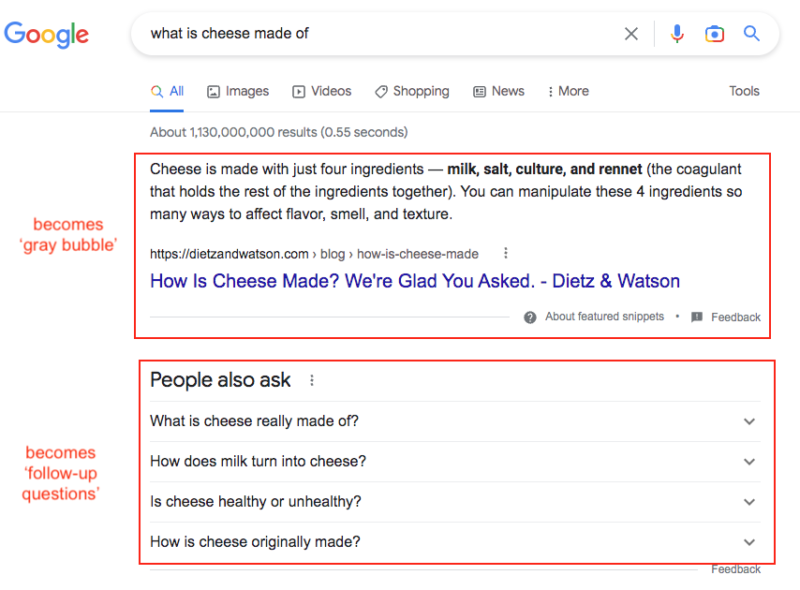Viewport: 800px width, 590px height.
Task: Expand "How is cheese originally made?" question
Action: click(x=749, y=542)
